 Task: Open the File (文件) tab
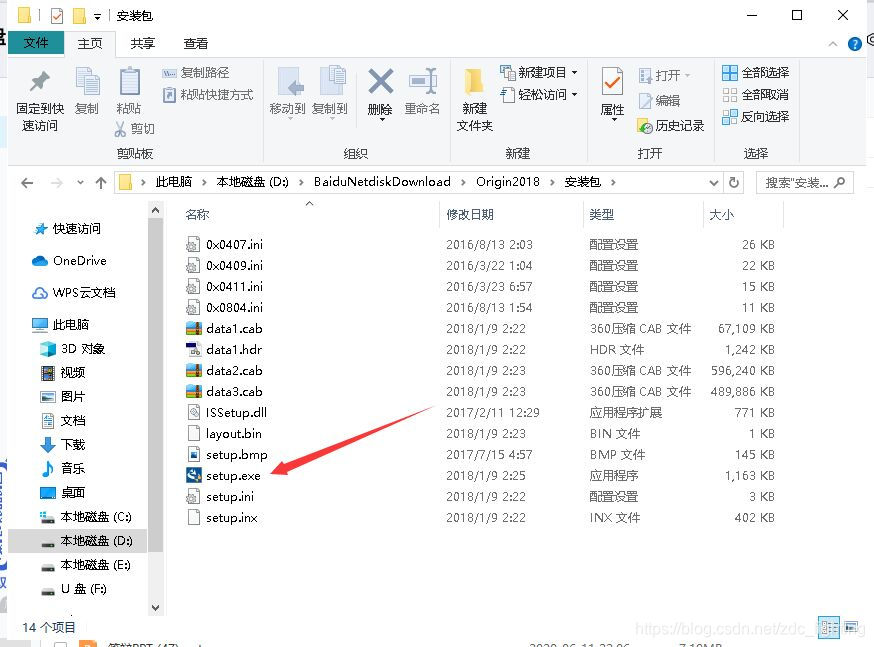36,43
